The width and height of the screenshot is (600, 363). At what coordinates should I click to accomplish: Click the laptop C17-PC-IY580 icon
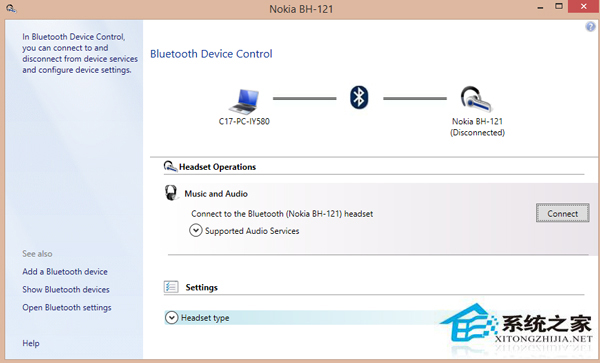tap(245, 101)
